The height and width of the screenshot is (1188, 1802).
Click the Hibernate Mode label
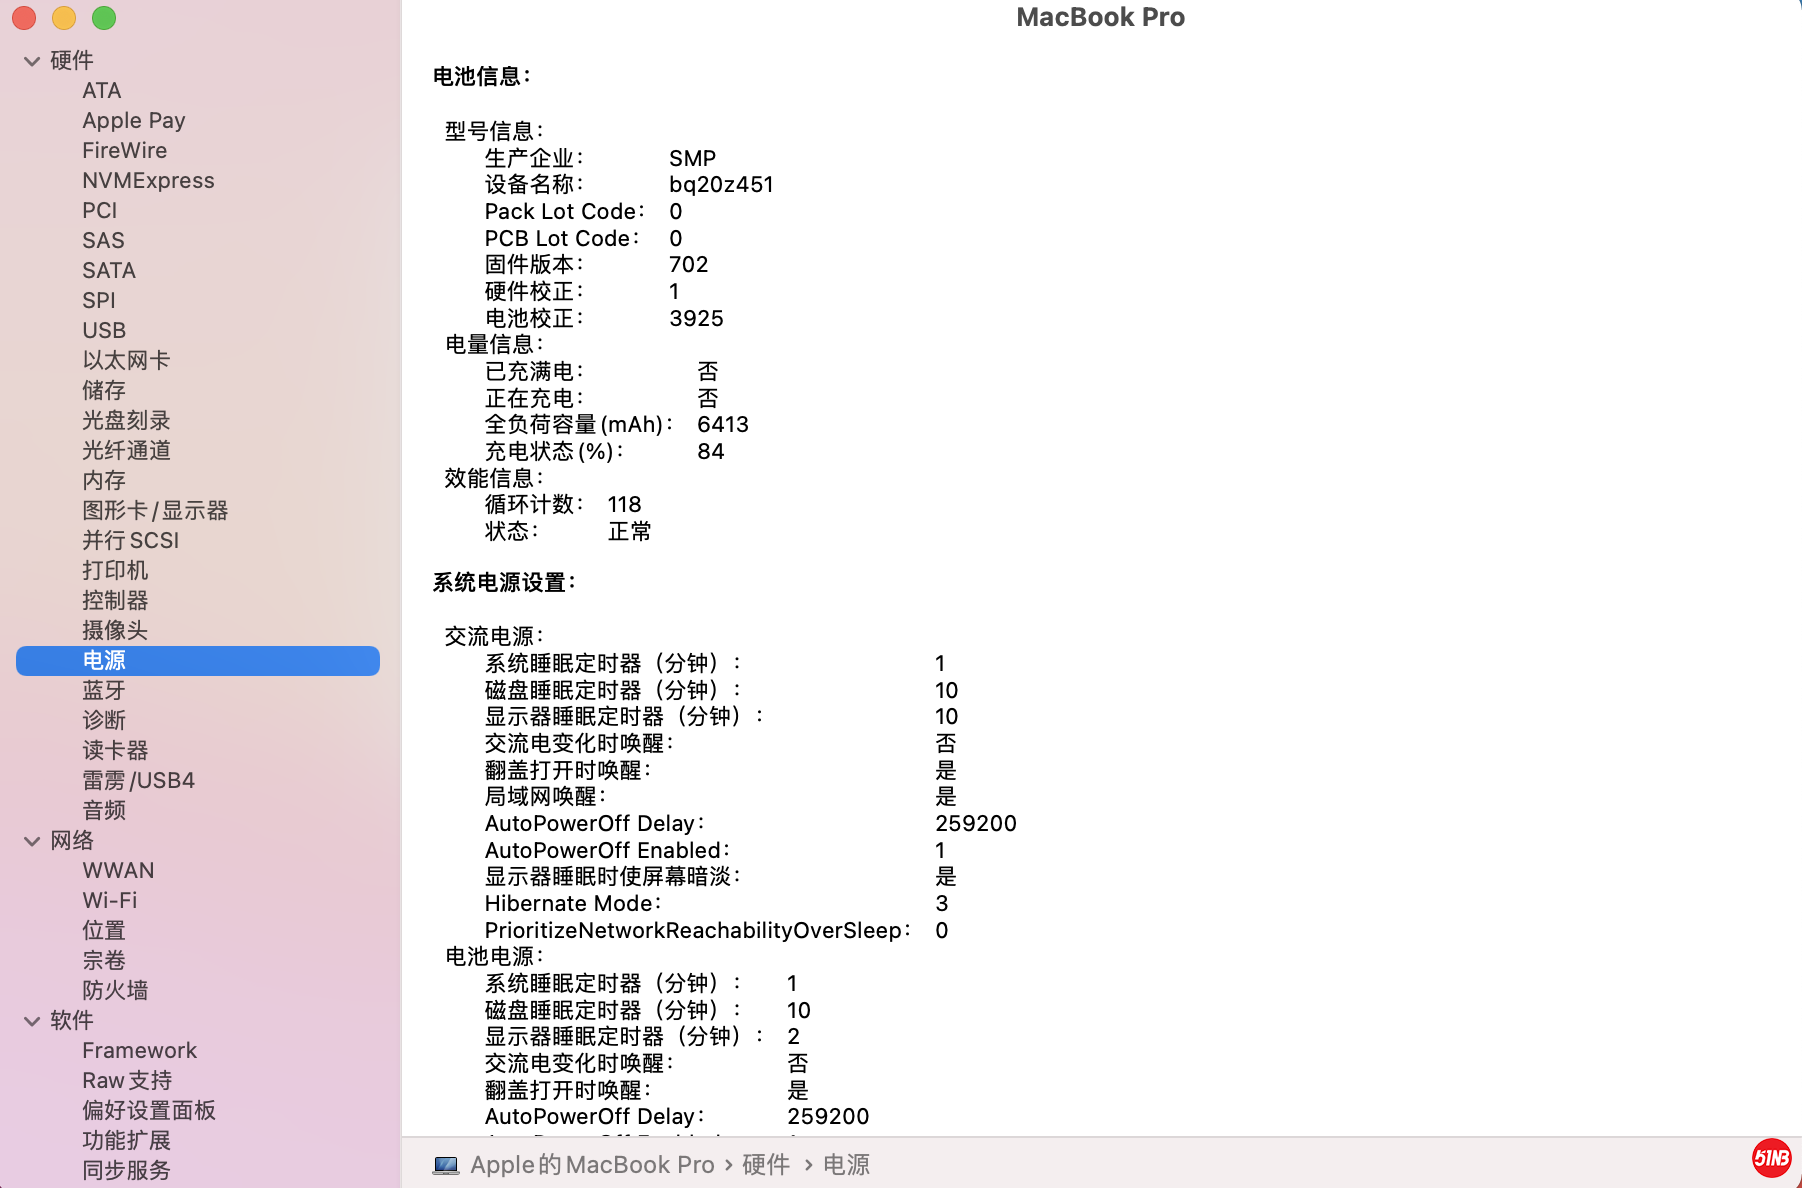coord(572,904)
